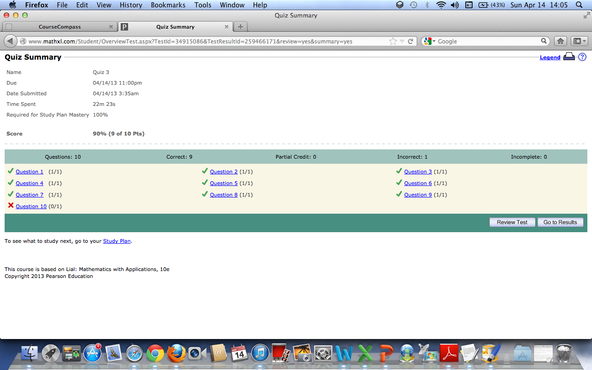Open a new tab with the plus button
The width and height of the screenshot is (592, 370).
240,26
